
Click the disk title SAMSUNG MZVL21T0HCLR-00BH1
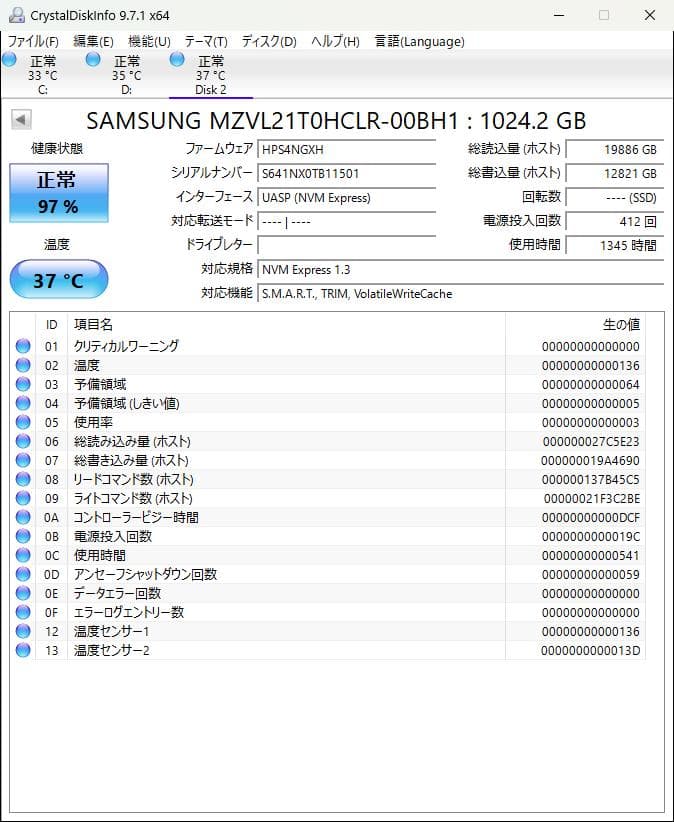(273, 121)
